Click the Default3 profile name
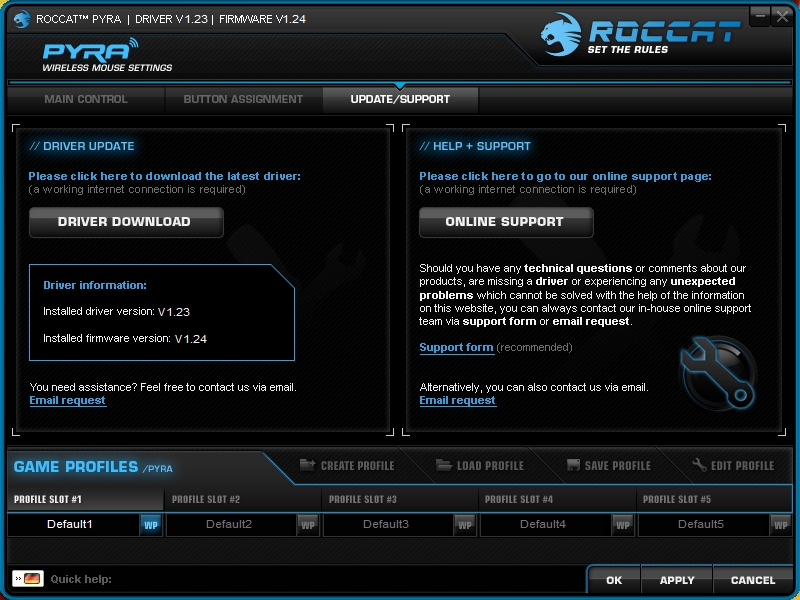Image resolution: width=800 pixels, height=600 pixels. click(386, 524)
